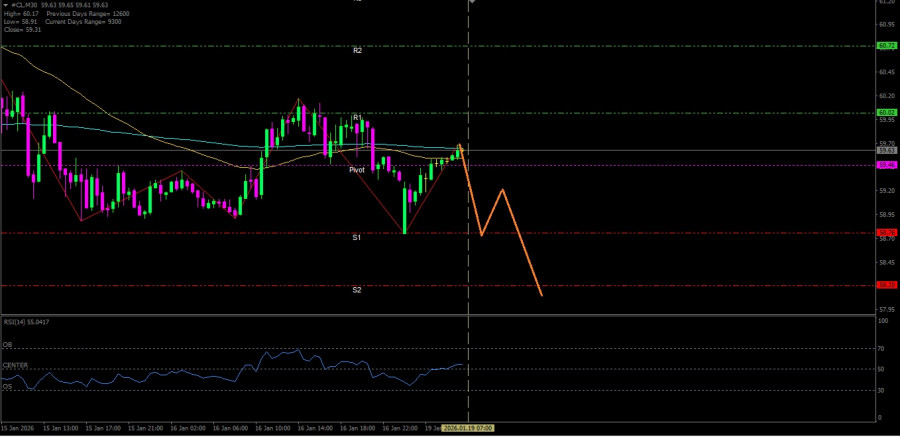
Task: Click 'Current Days Range= 9300' text
Action: click(84, 22)
